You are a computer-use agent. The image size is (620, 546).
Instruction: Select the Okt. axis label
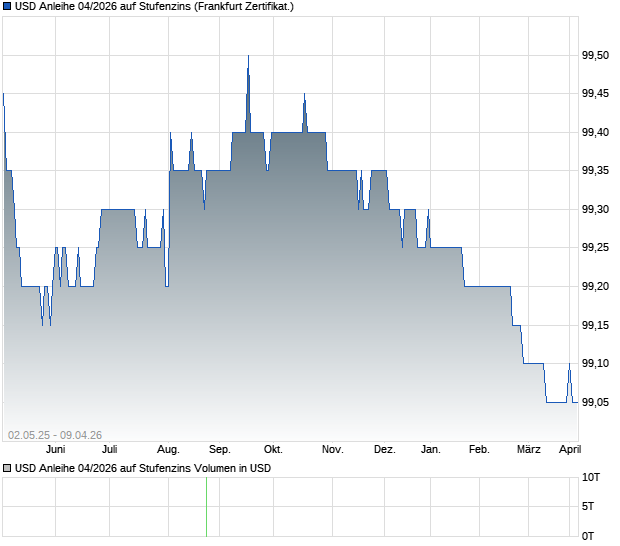(273, 450)
